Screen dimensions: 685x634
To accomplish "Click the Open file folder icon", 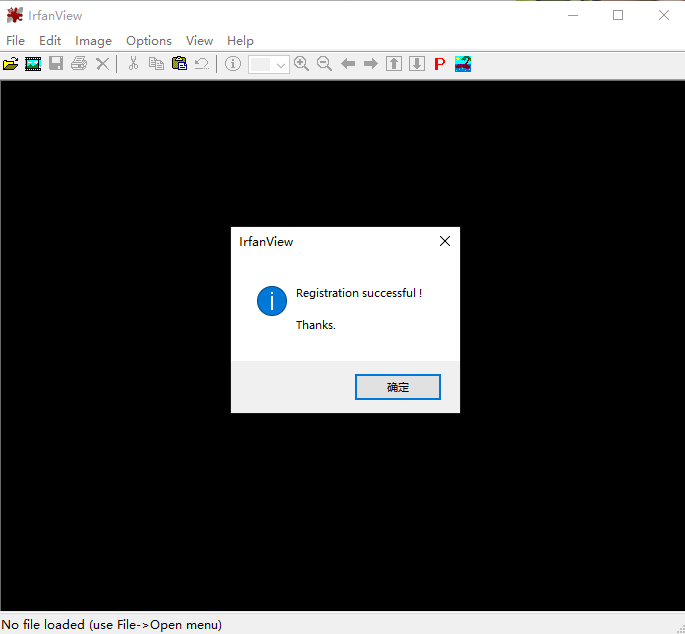I will 11,64.
